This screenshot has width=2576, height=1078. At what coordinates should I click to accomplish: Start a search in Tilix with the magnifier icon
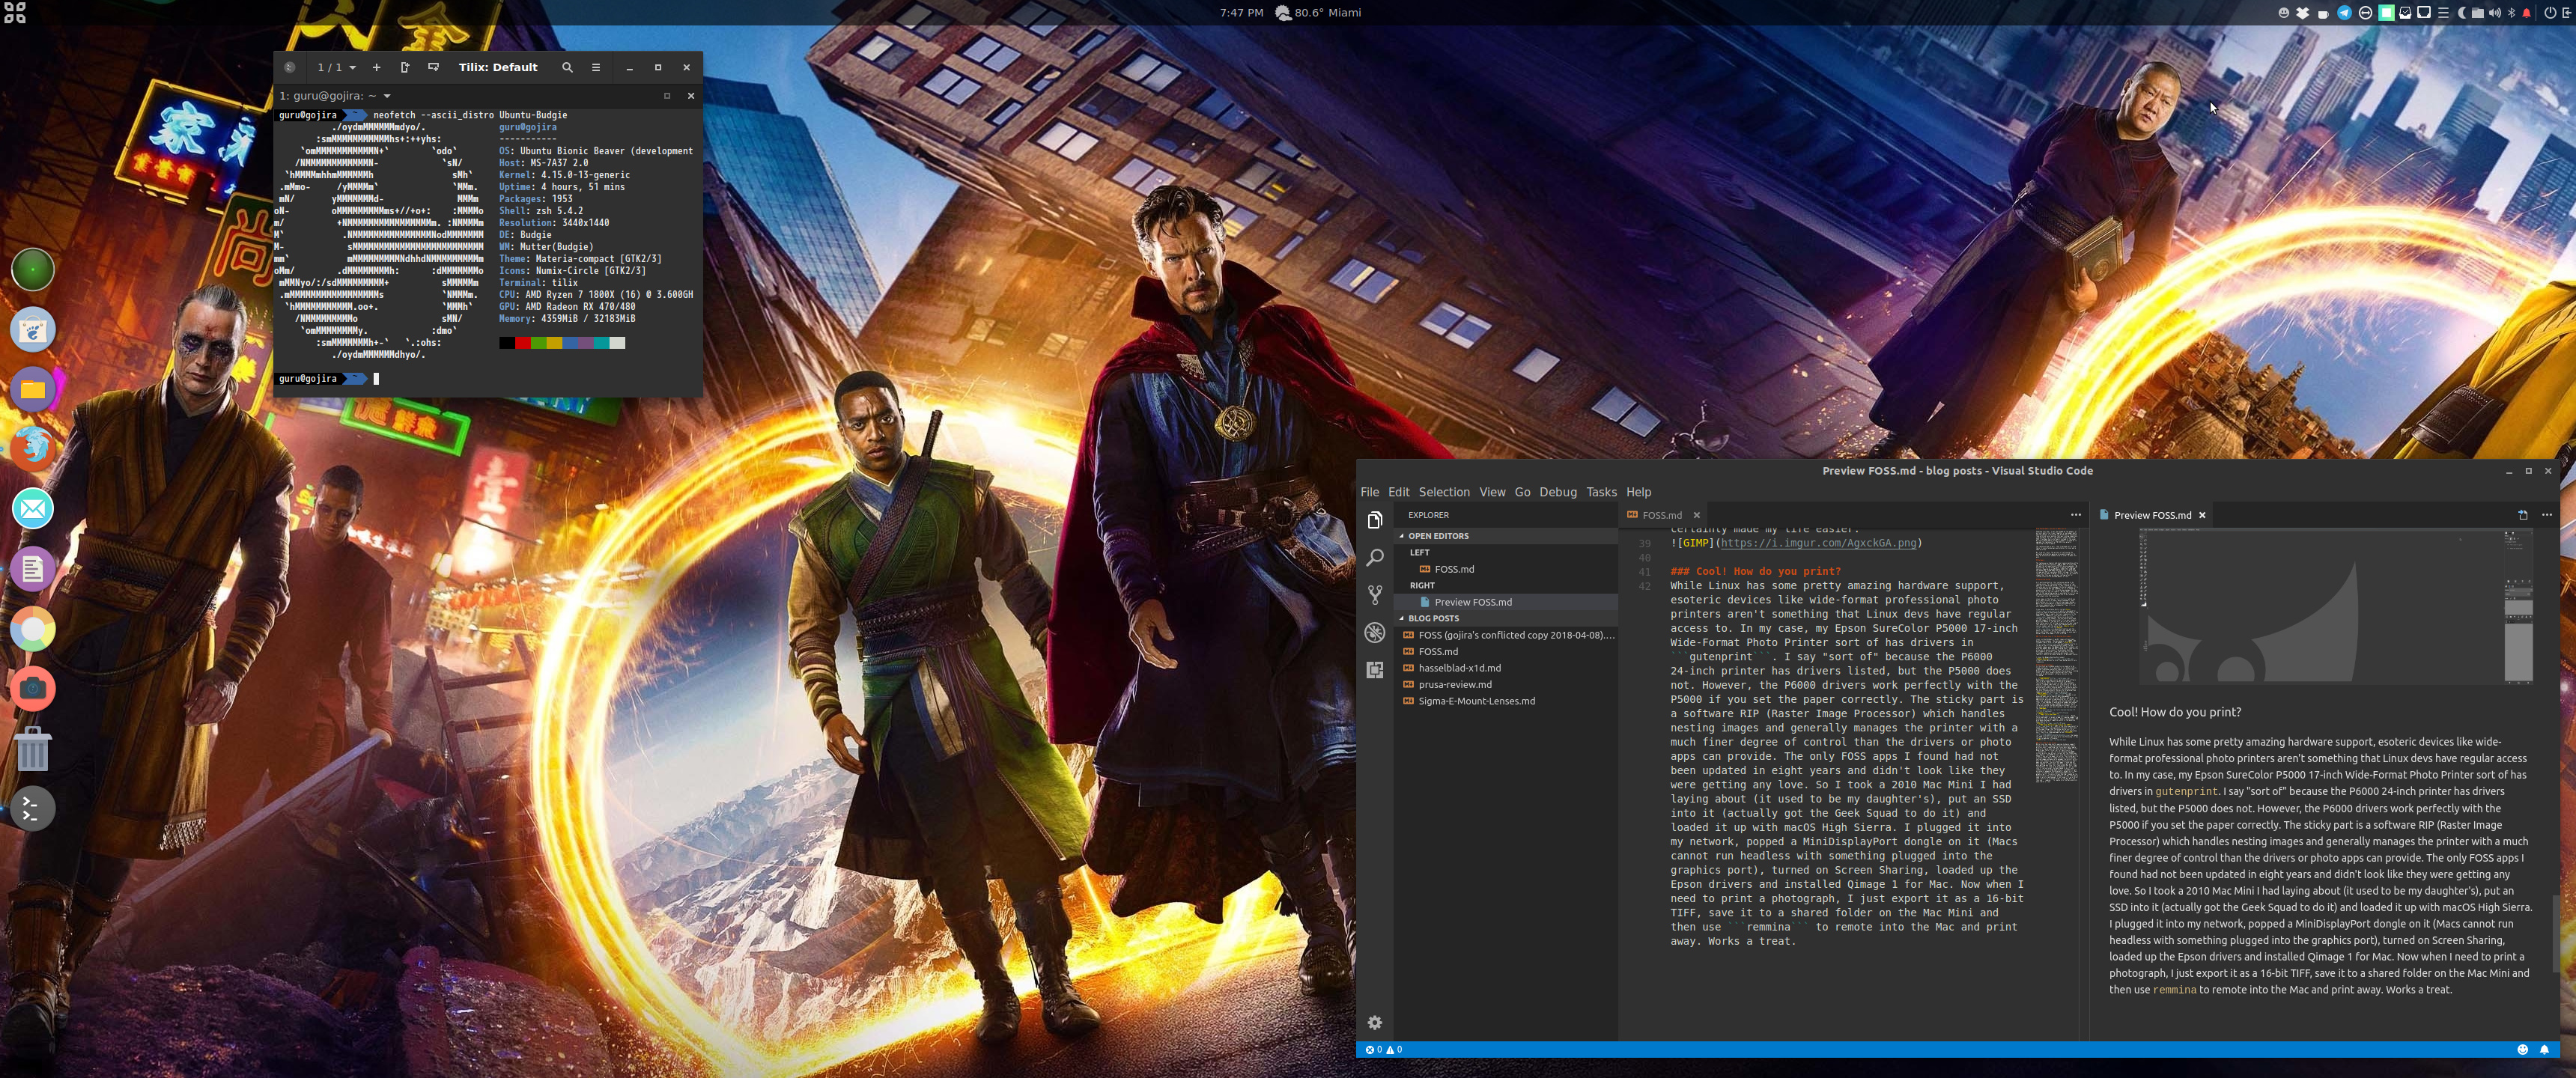[x=567, y=67]
